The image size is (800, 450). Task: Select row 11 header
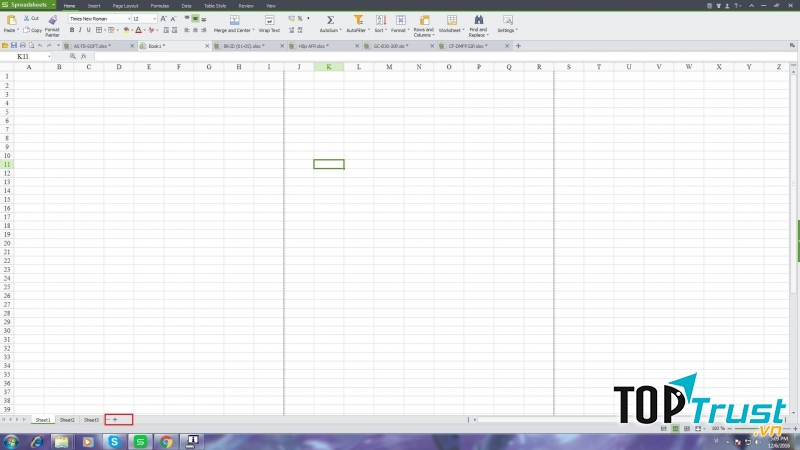click(x=7, y=164)
